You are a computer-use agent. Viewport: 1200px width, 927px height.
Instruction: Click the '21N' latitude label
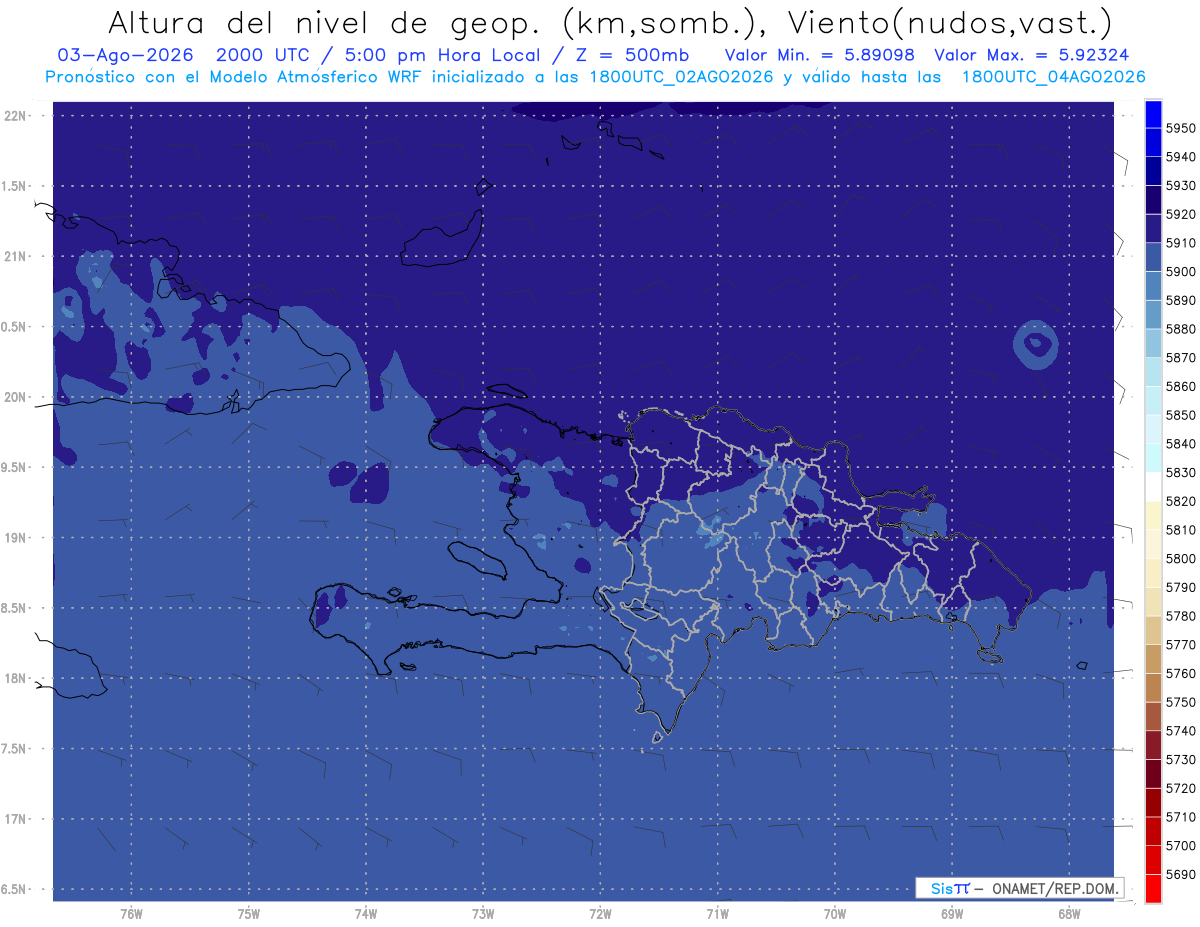14,256
